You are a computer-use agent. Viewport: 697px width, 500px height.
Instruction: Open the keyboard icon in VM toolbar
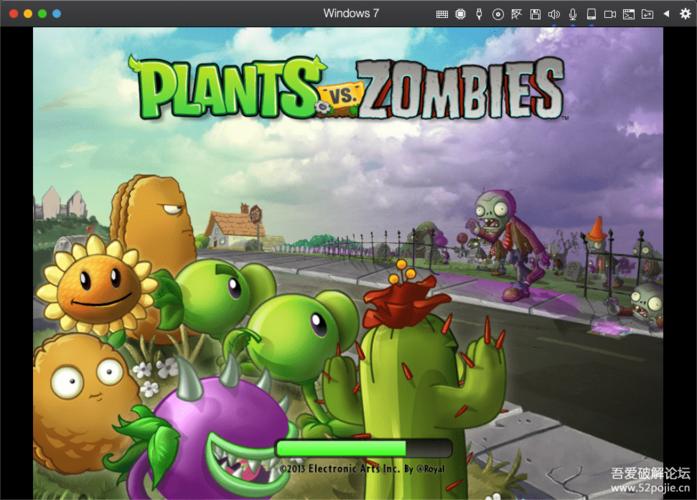(442, 14)
